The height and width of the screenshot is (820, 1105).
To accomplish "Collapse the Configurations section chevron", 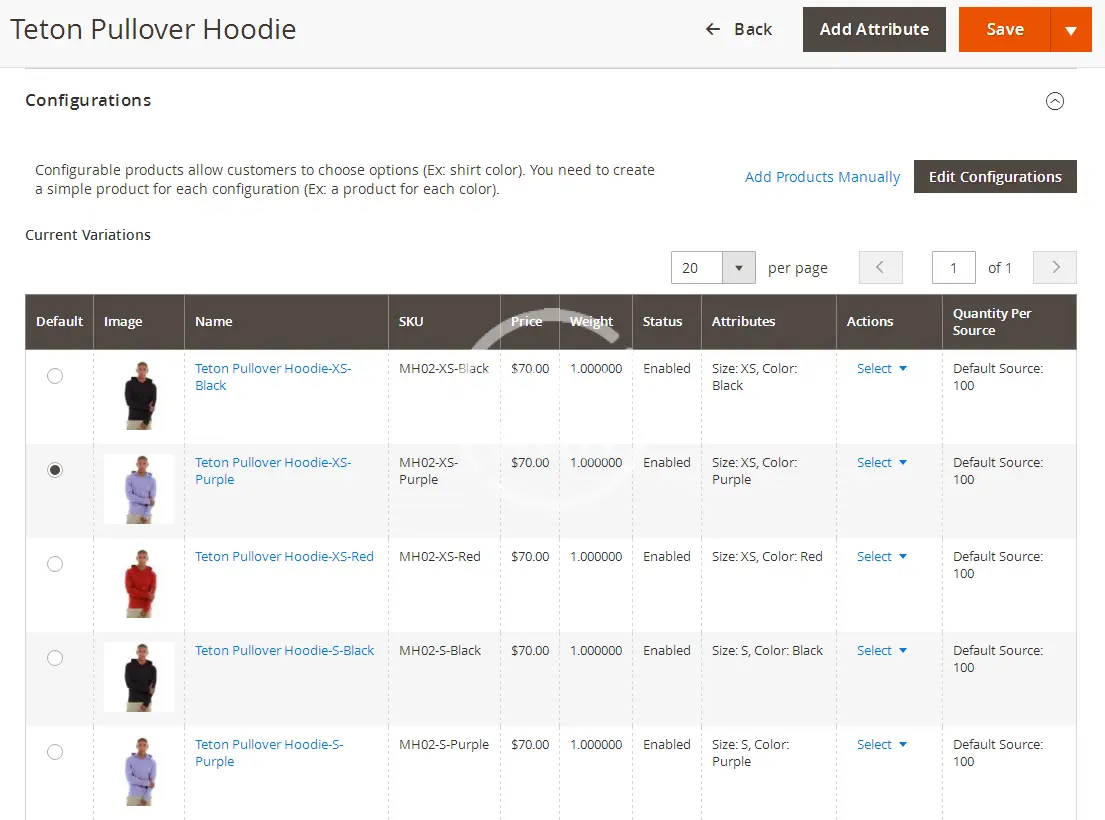I will (1054, 101).
